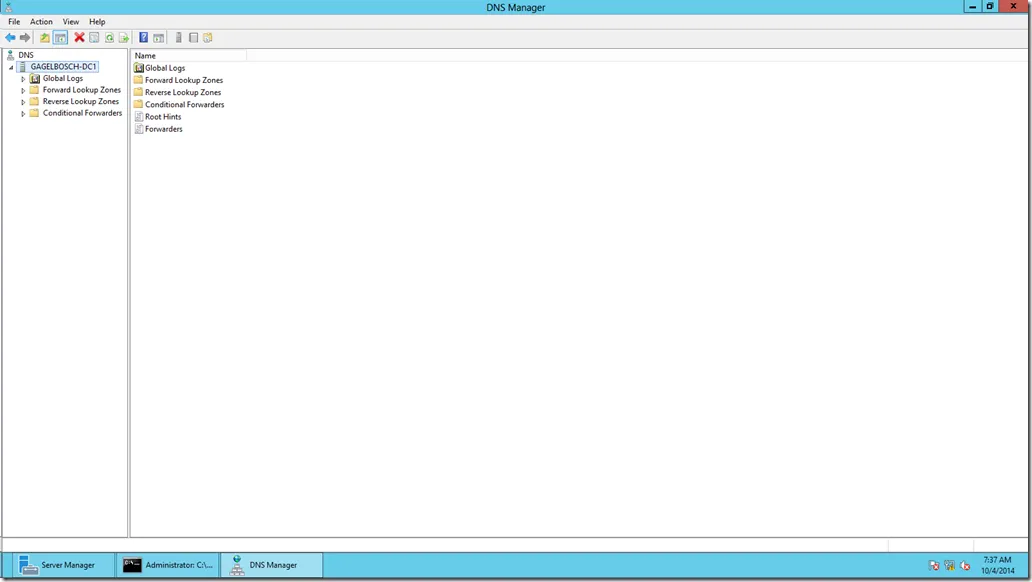
Task: Select Conditional Forwarders in left tree
Action: (82, 113)
